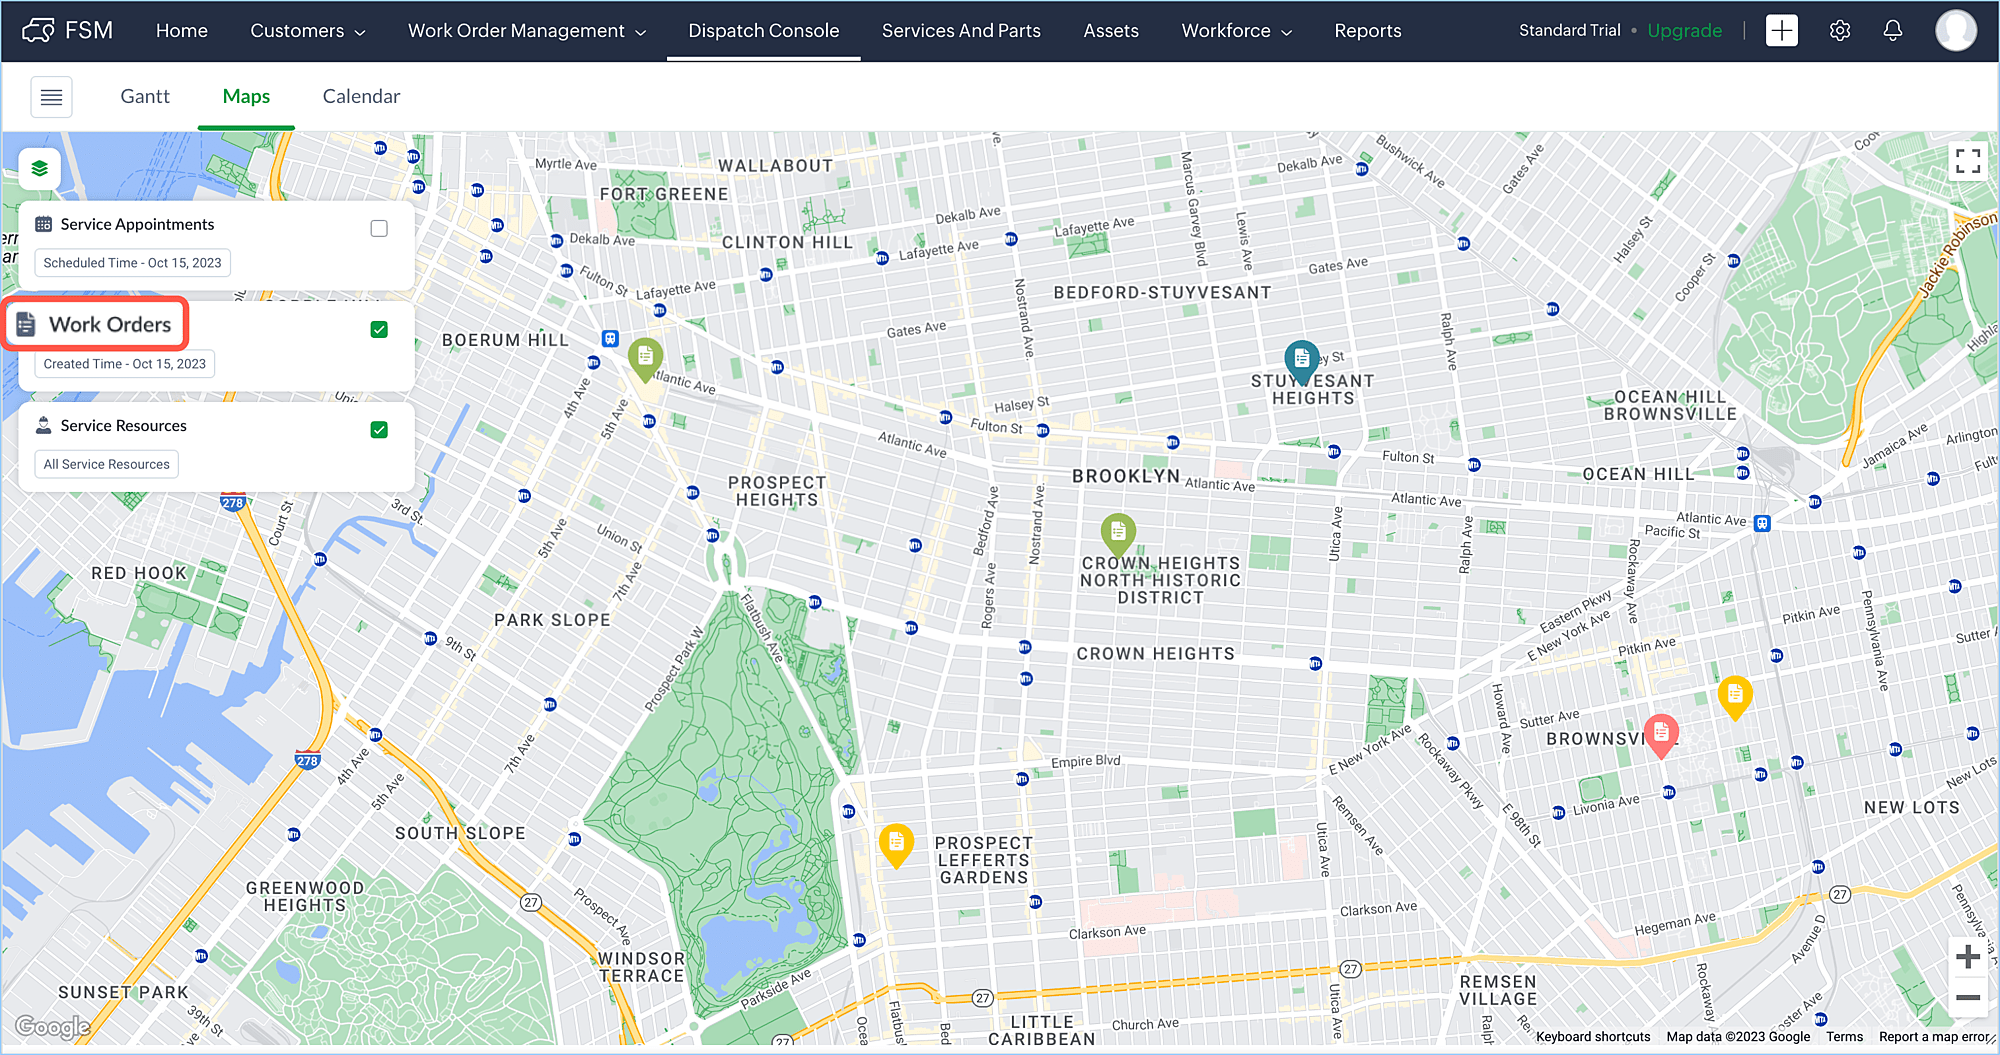Screen dimensions: 2000x1055
Task: Click the Park Slope map label
Action: [x=552, y=620]
